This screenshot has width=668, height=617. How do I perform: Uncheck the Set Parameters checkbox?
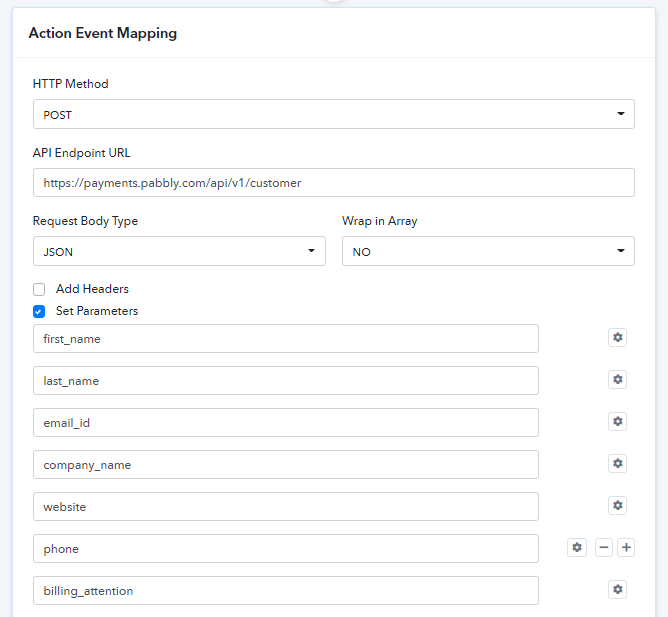(39, 311)
